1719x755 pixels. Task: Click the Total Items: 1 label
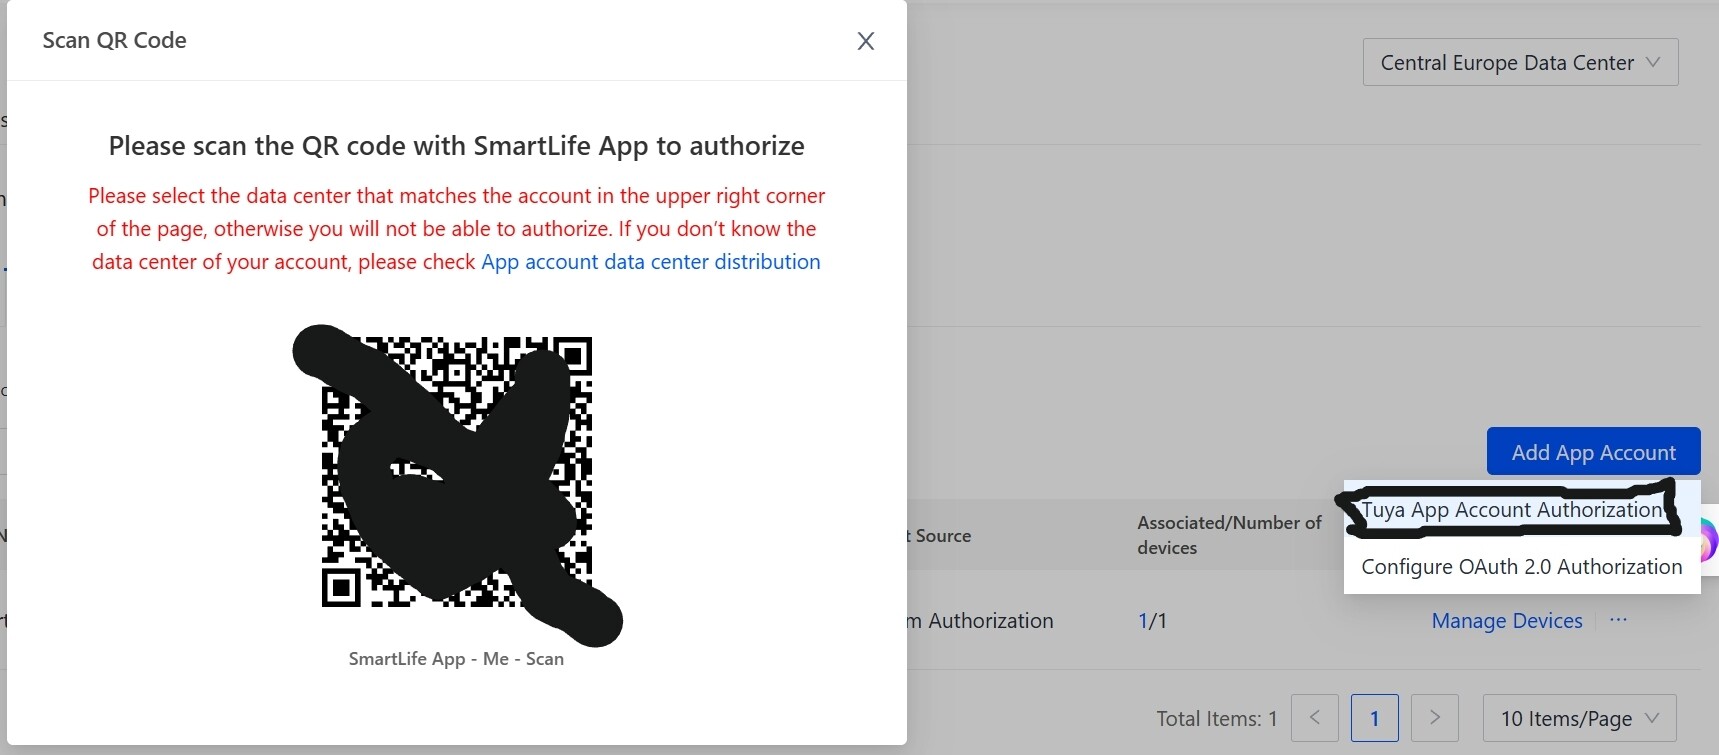tap(1216, 719)
